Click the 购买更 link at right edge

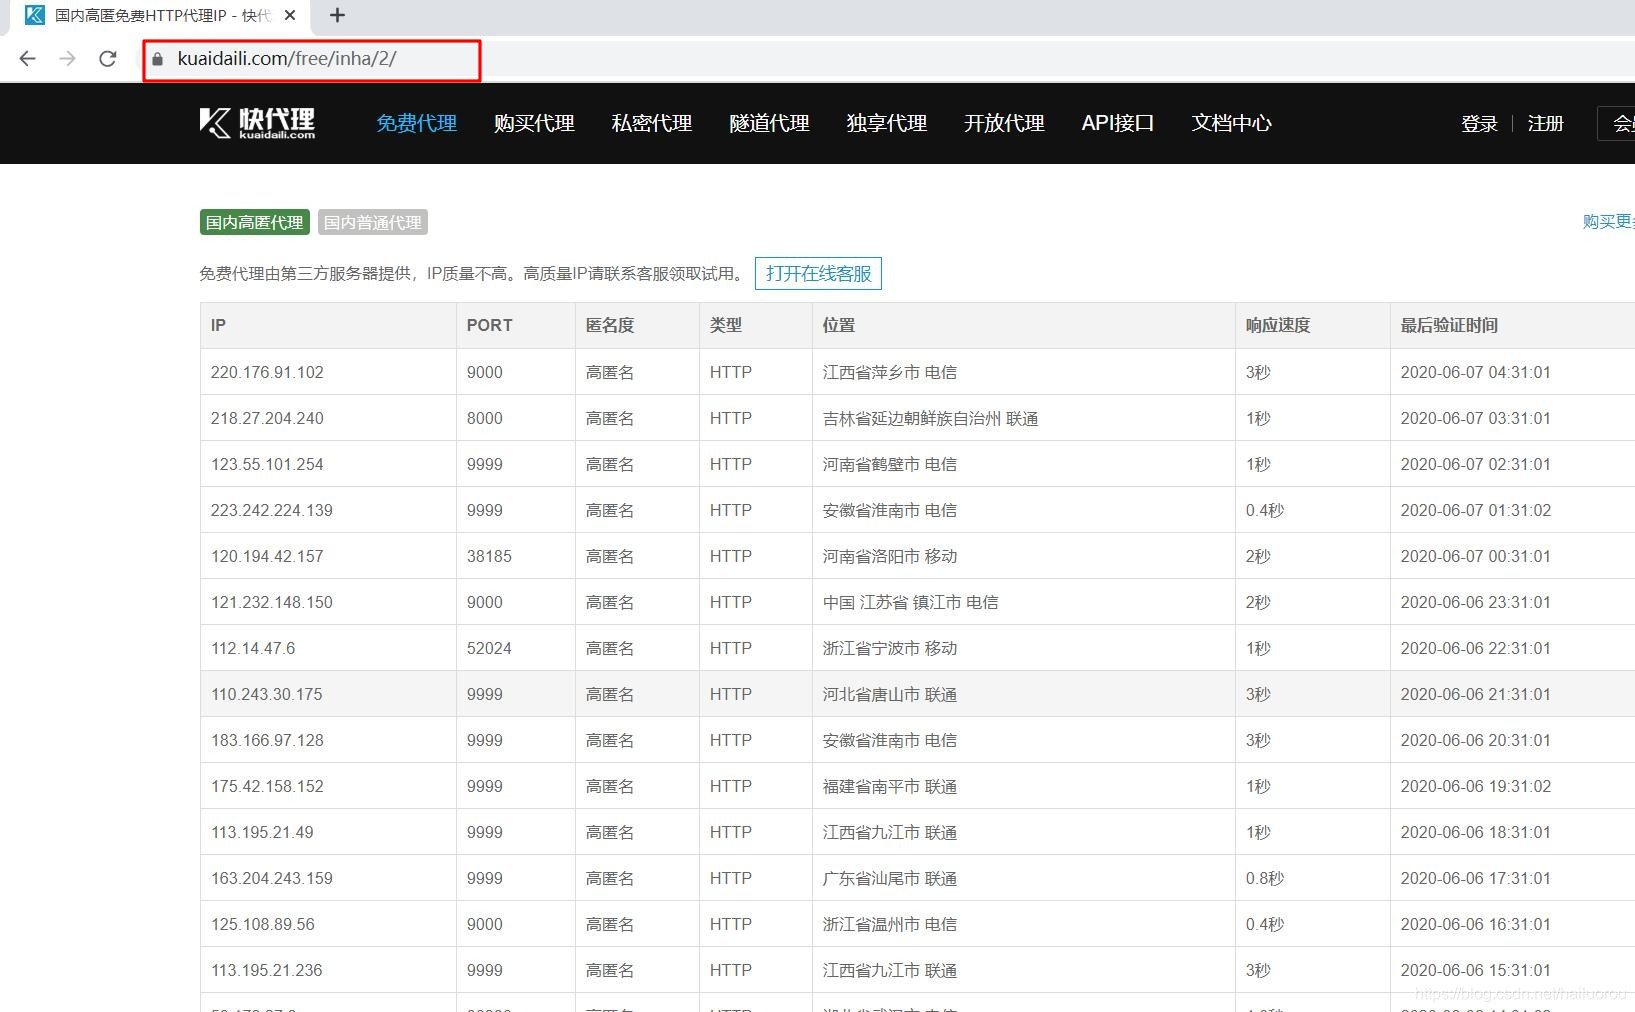point(1608,221)
